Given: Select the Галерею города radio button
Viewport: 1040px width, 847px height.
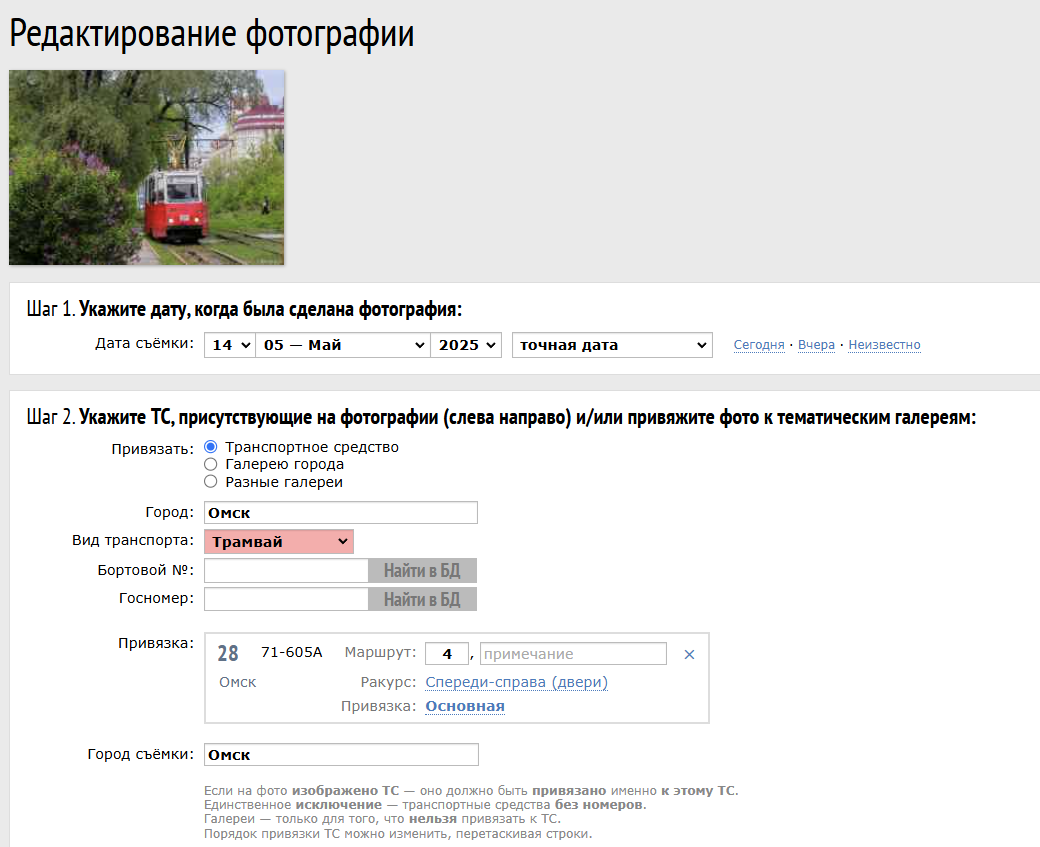Looking at the screenshot, I should point(210,464).
